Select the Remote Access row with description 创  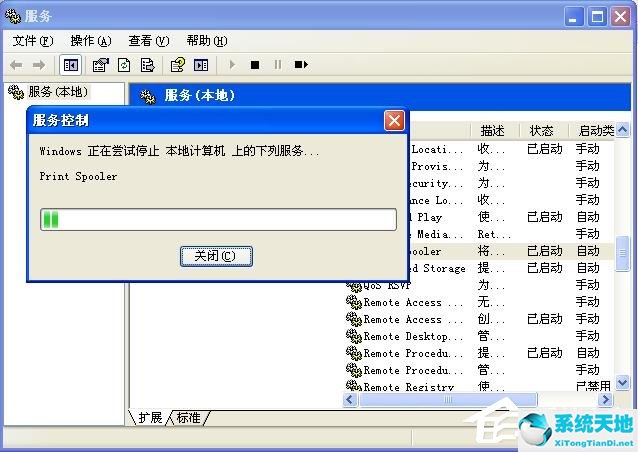tap(480, 319)
